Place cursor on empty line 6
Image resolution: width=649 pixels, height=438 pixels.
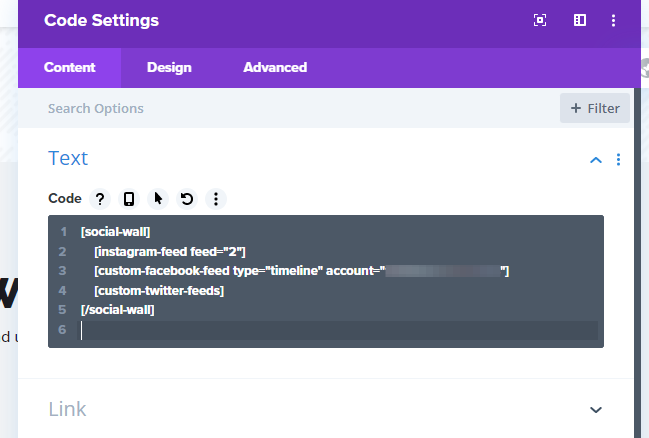tap(339, 330)
